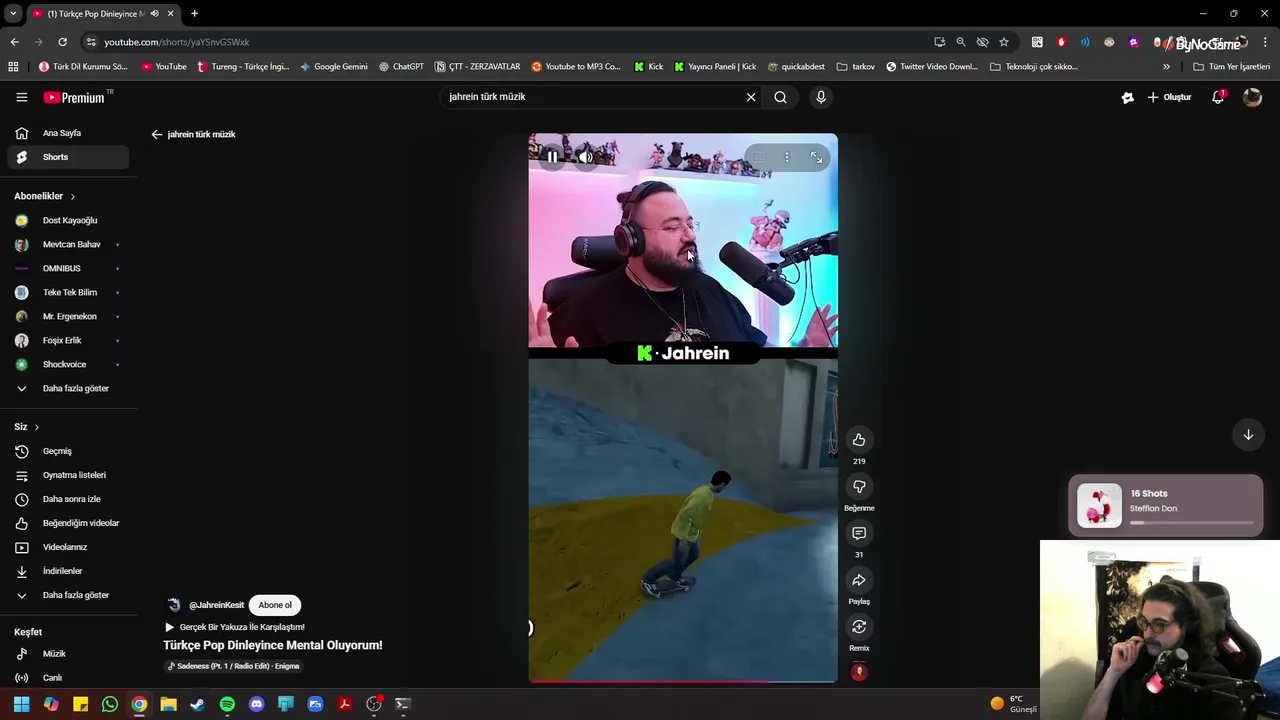This screenshot has height=720, width=1280.
Task: Show more bookmarks with double chevron
Action: click(x=1166, y=67)
